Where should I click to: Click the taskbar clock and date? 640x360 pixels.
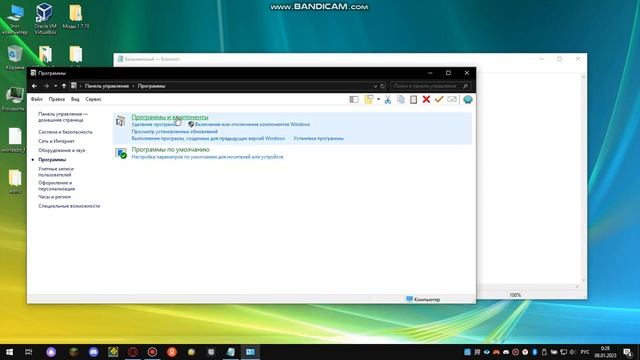tap(605, 352)
